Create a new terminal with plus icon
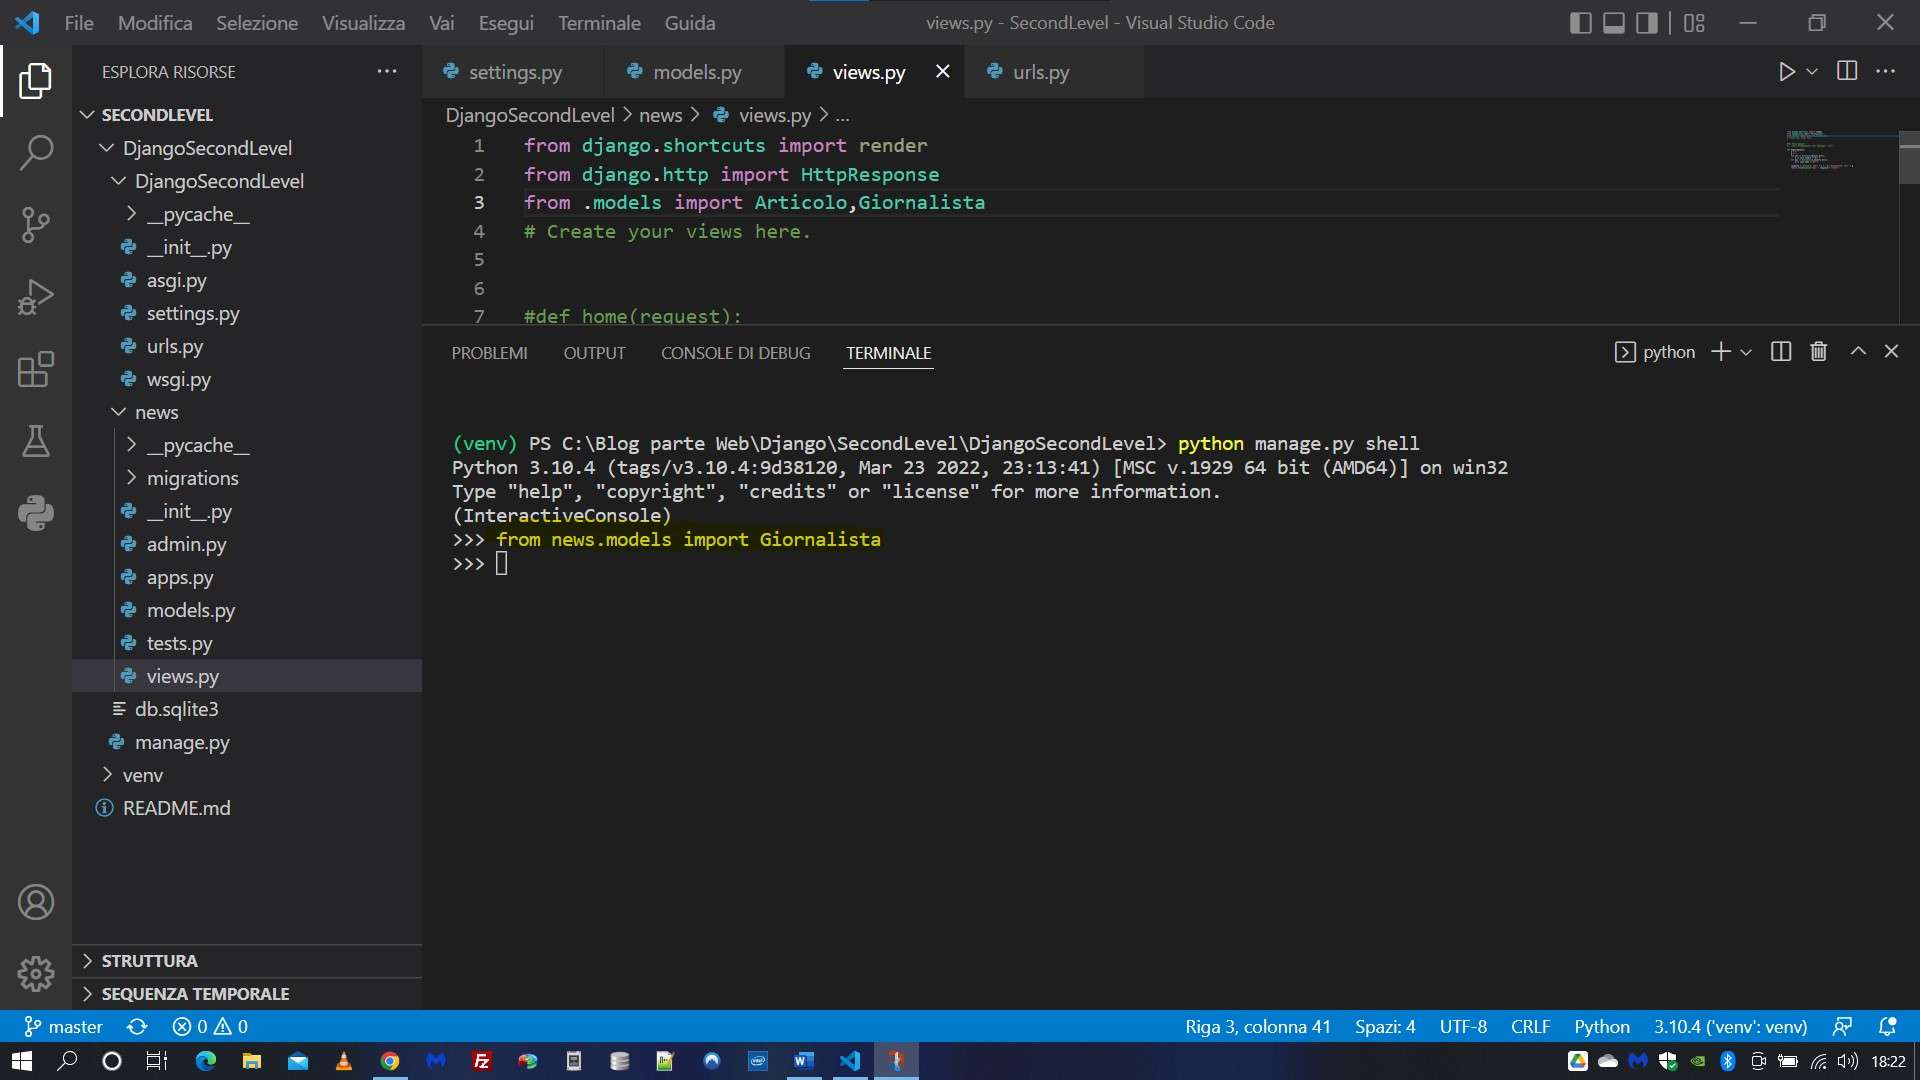Image resolution: width=1920 pixels, height=1080 pixels. point(1721,352)
